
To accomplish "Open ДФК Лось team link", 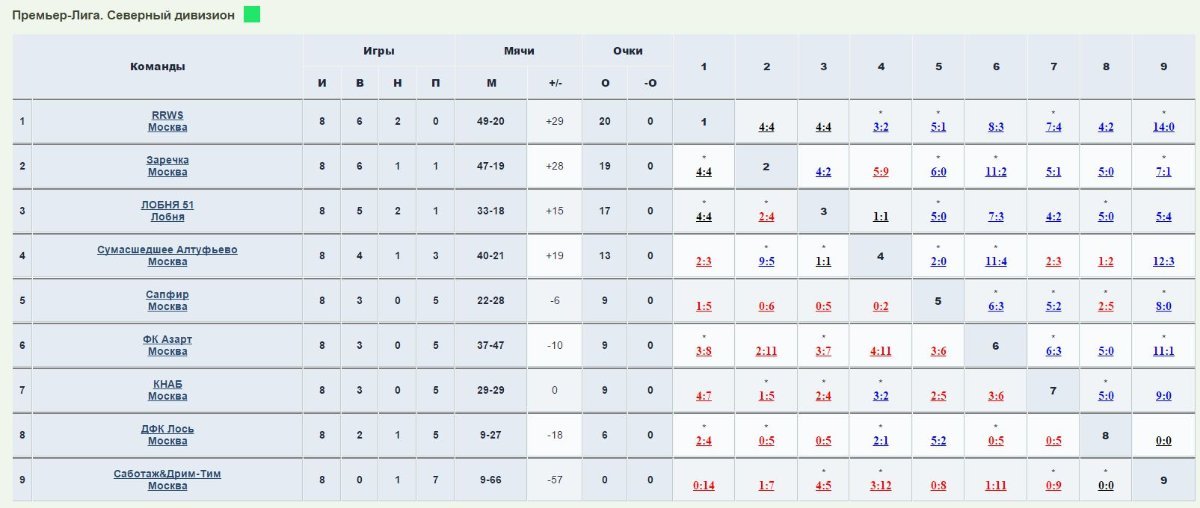I will click(x=167, y=435).
